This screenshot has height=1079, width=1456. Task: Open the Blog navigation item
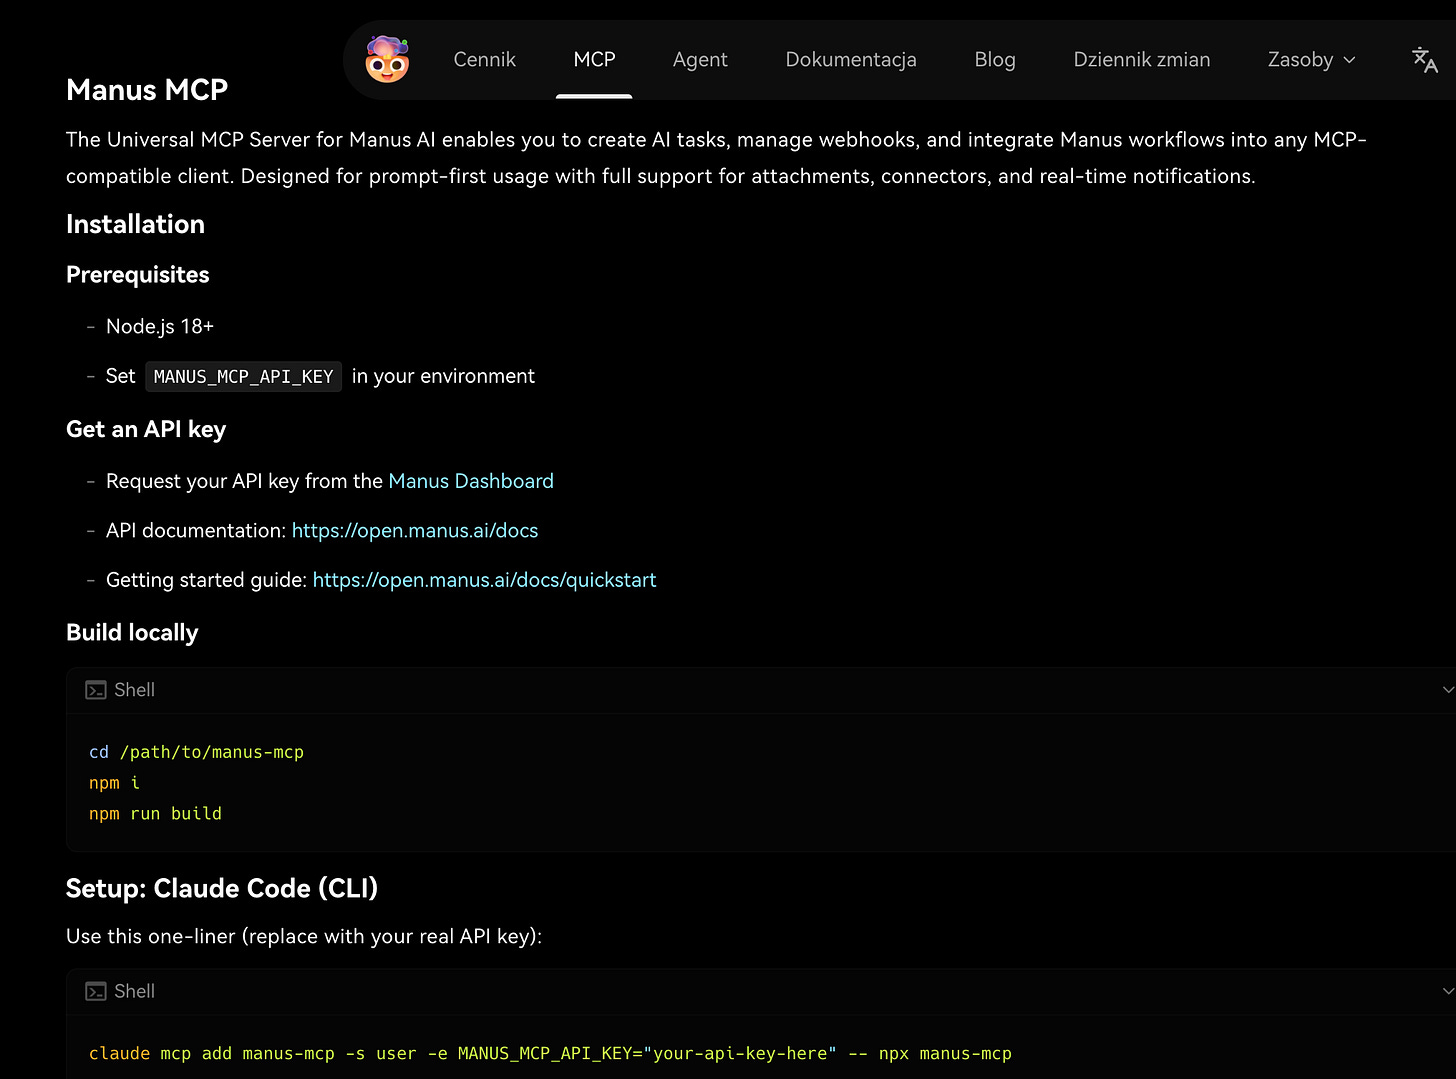995,59
